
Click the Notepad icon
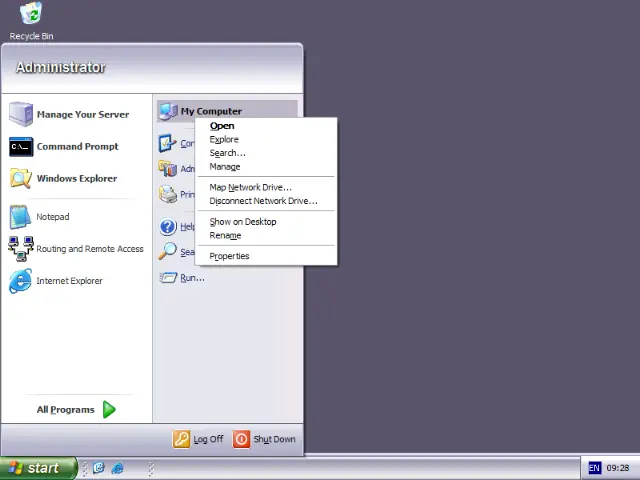(20, 217)
